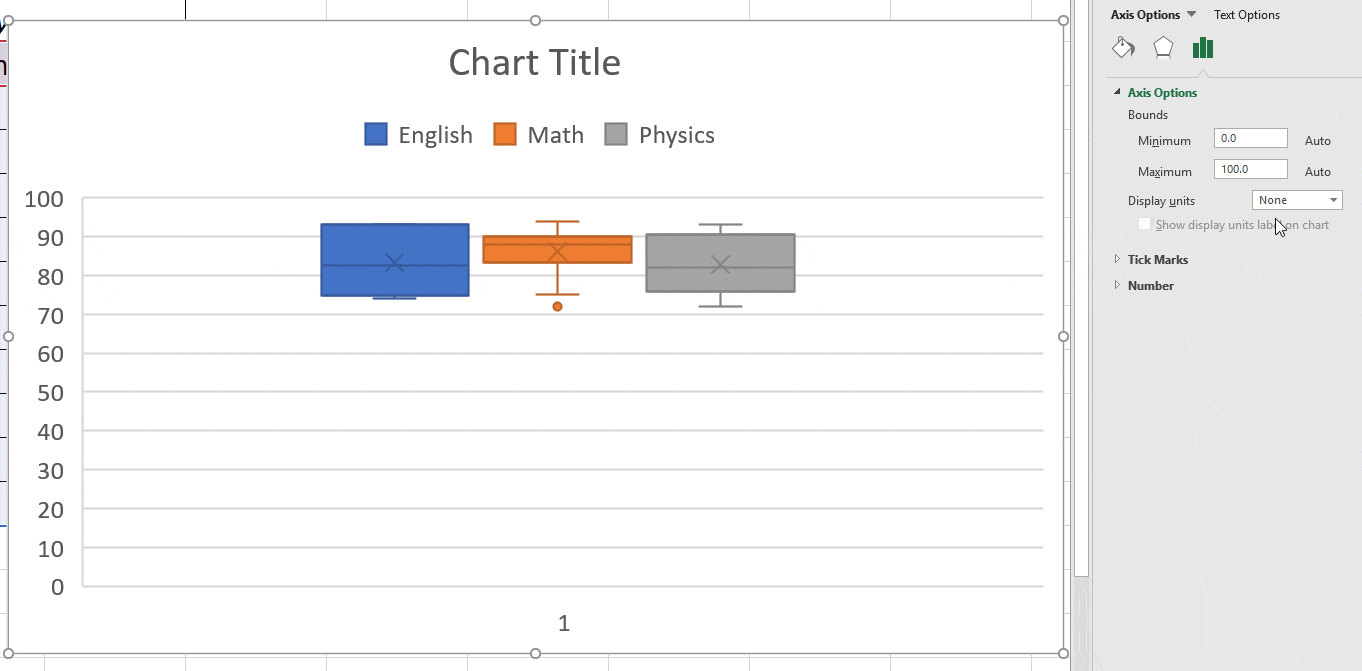Open the Axis Options dropdown arrow

(1191, 15)
